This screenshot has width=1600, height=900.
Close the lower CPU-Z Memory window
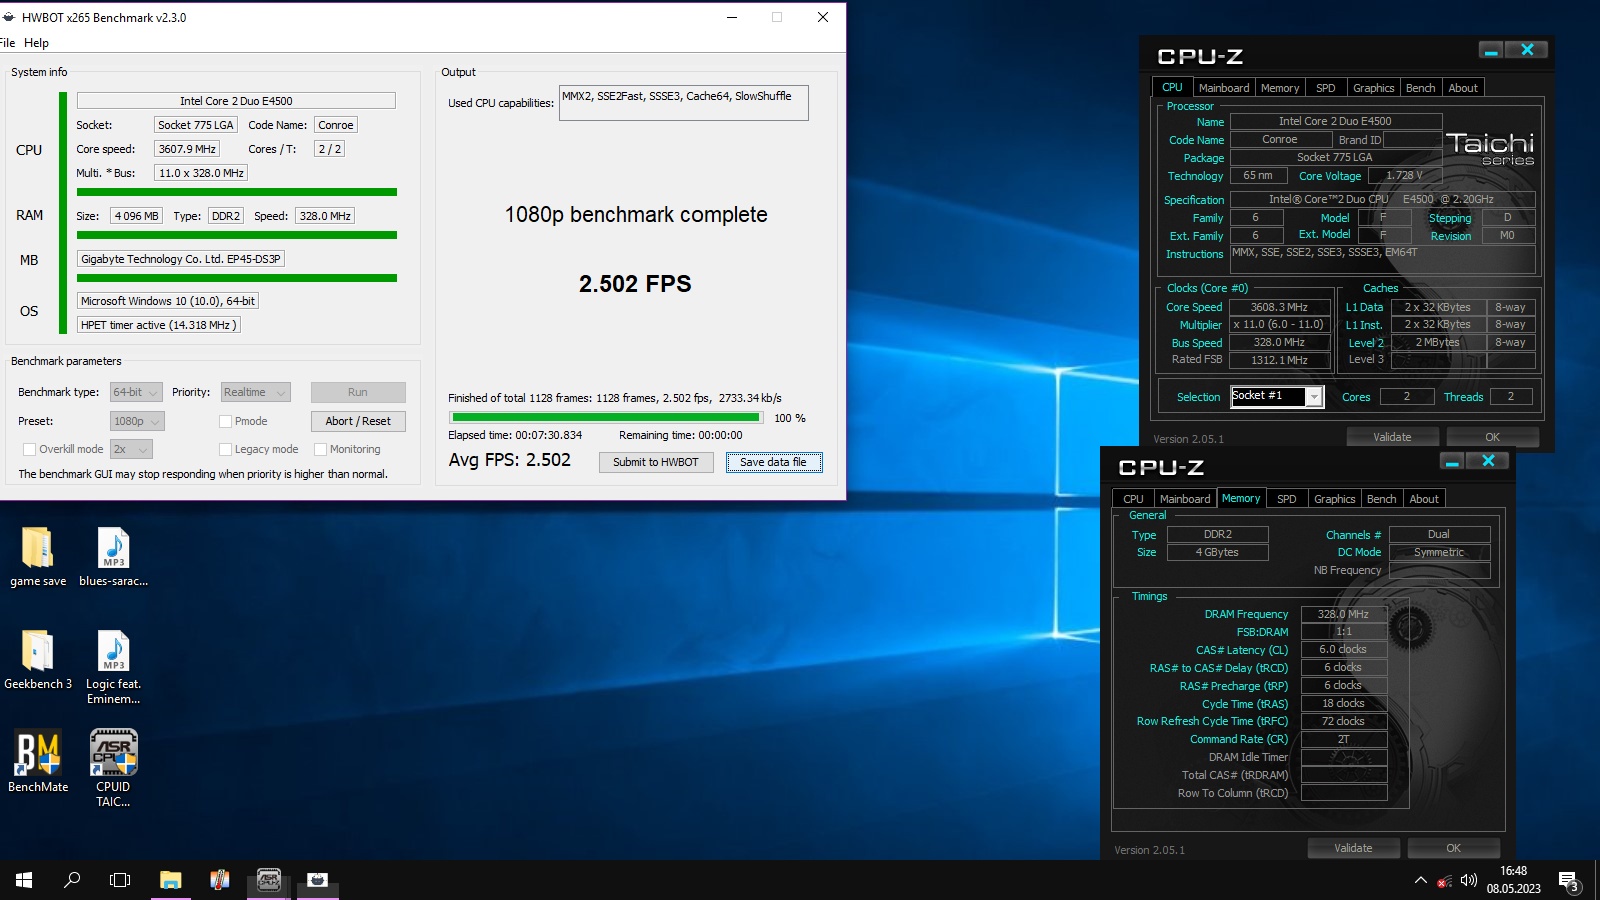click(x=1488, y=461)
